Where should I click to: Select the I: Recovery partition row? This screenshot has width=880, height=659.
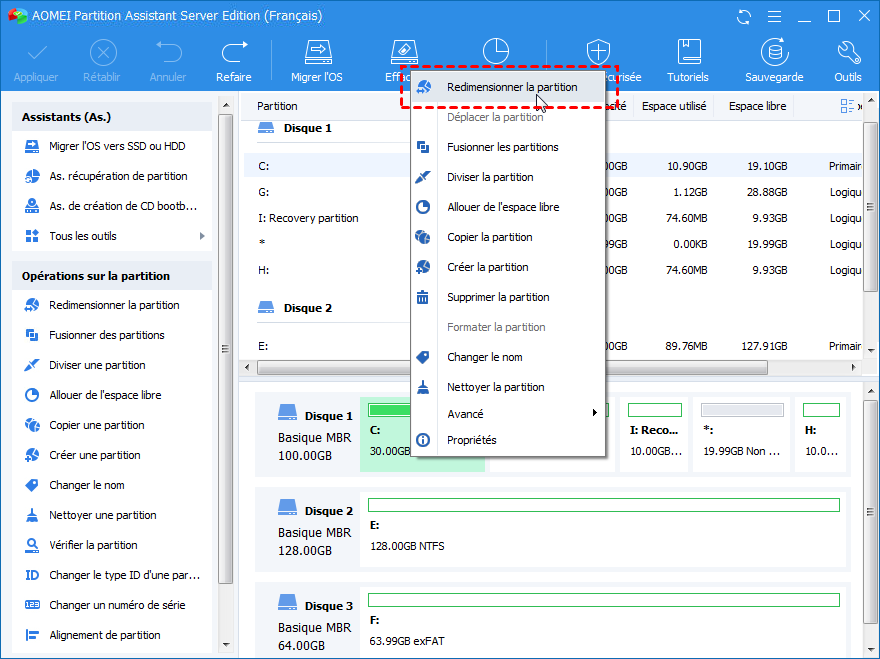pyautogui.click(x=552, y=218)
